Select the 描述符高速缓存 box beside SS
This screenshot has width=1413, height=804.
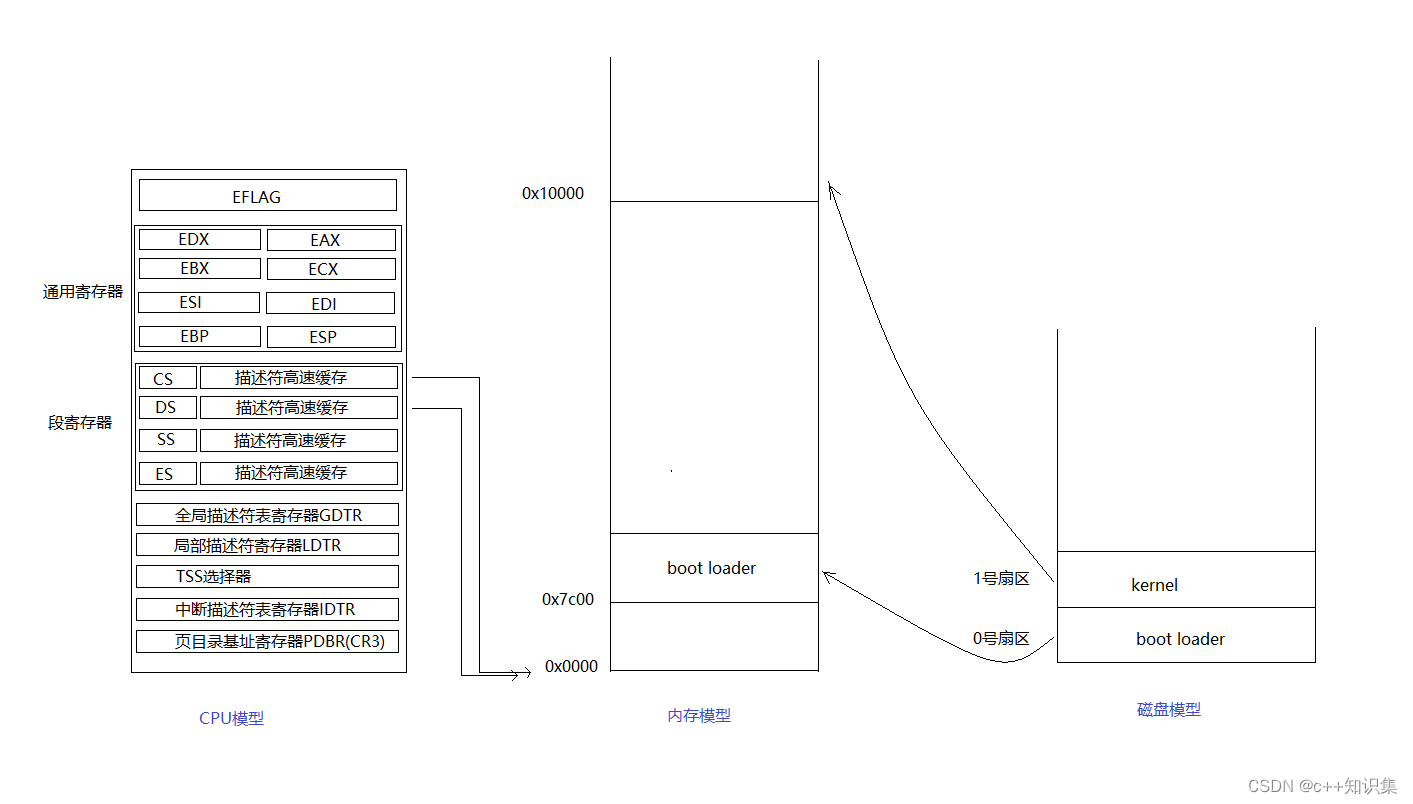(299, 440)
